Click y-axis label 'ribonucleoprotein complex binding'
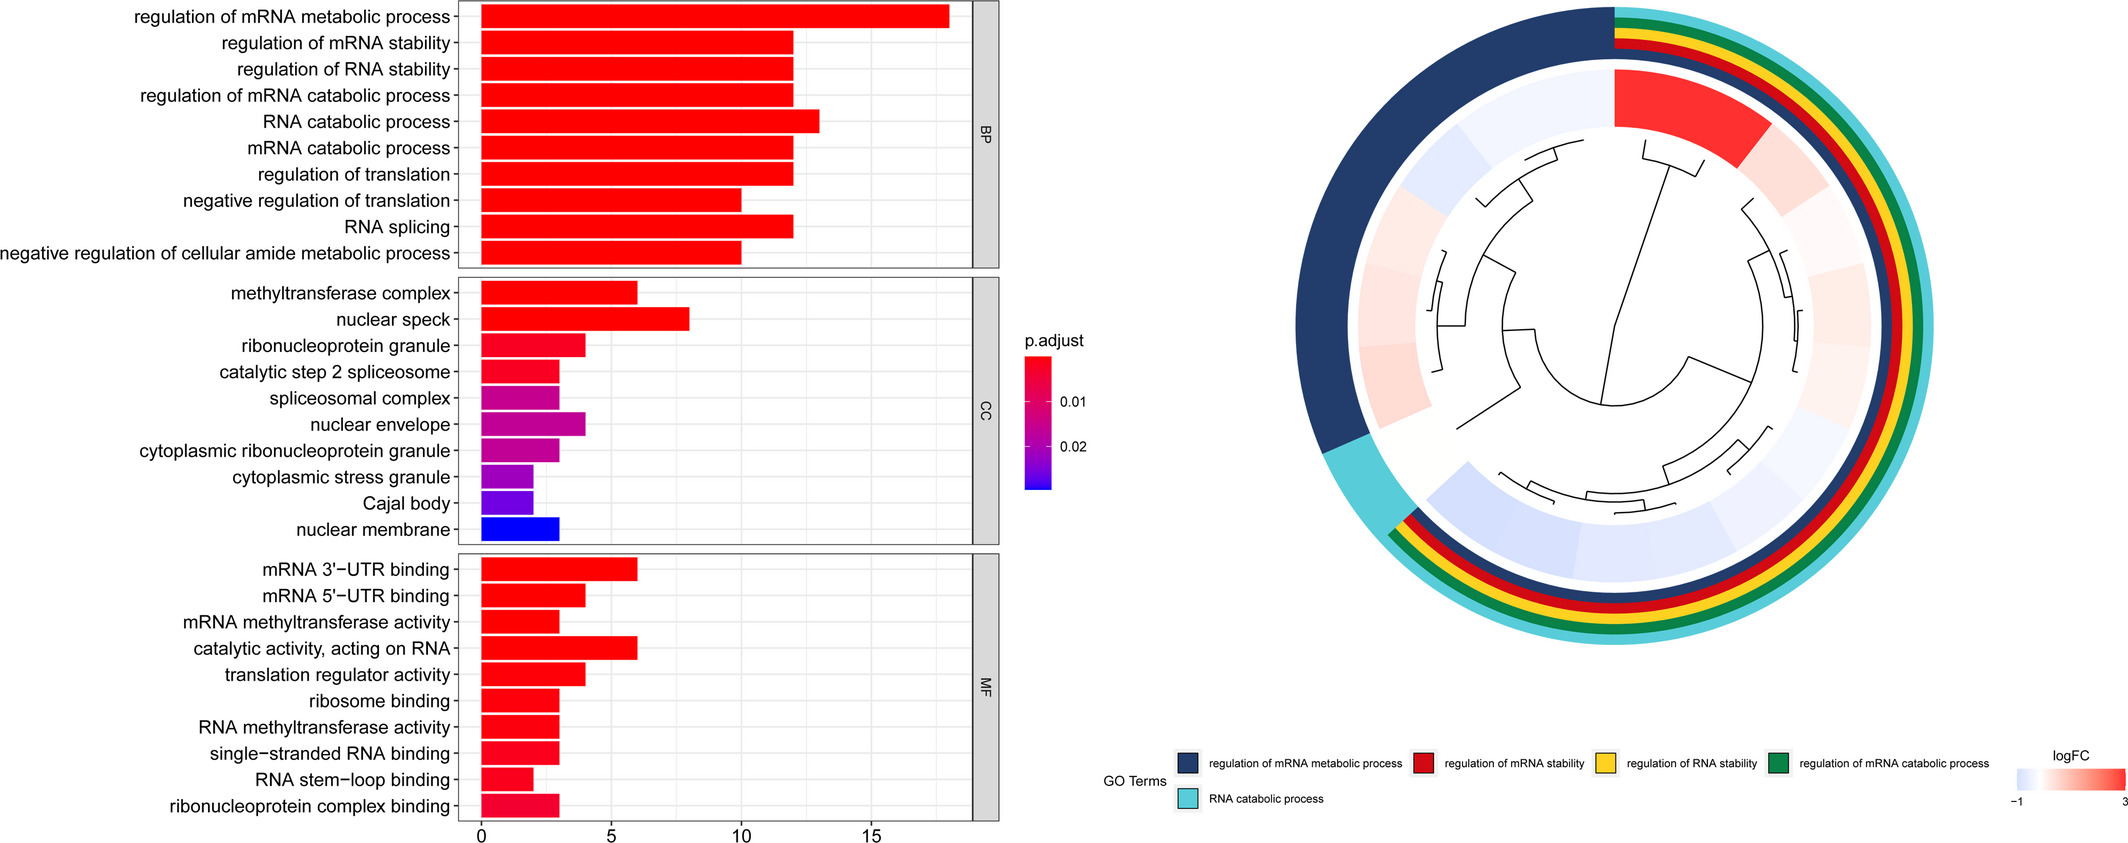Image resolution: width=2128 pixels, height=843 pixels. click(310, 806)
